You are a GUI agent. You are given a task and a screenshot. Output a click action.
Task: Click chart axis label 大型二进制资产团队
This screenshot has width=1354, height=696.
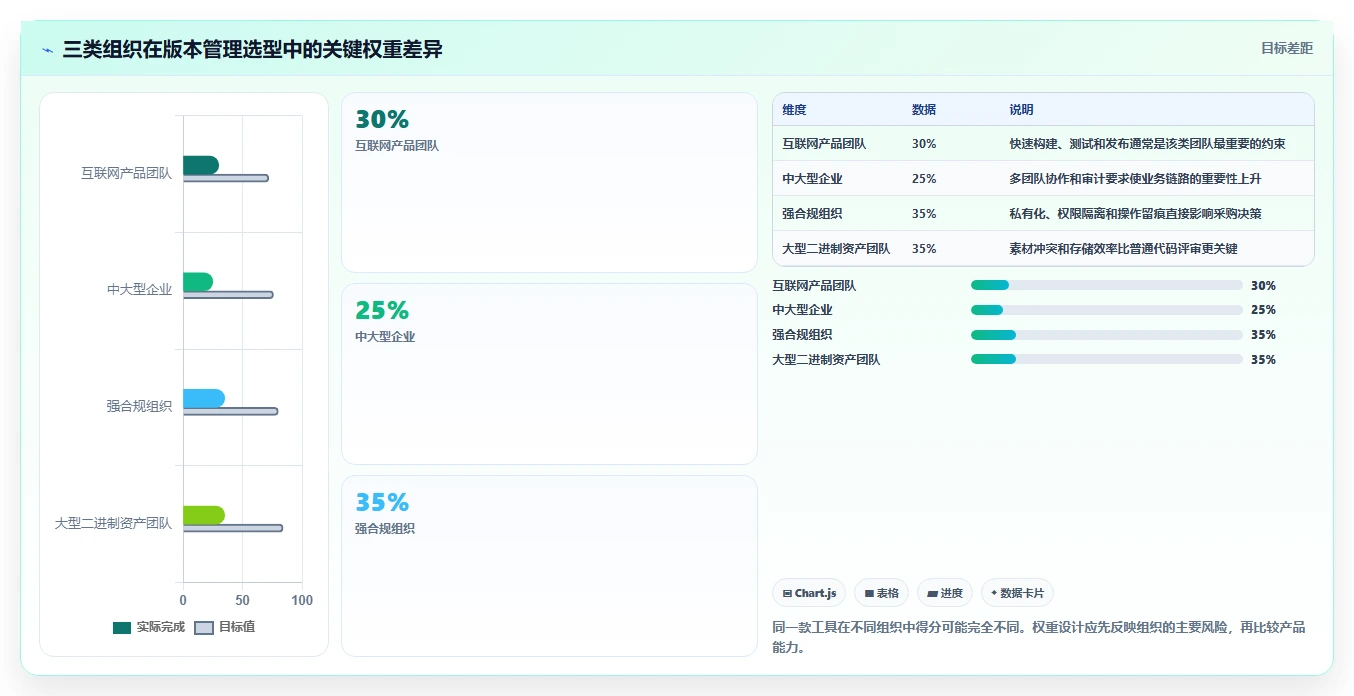click(x=113, y=523)
